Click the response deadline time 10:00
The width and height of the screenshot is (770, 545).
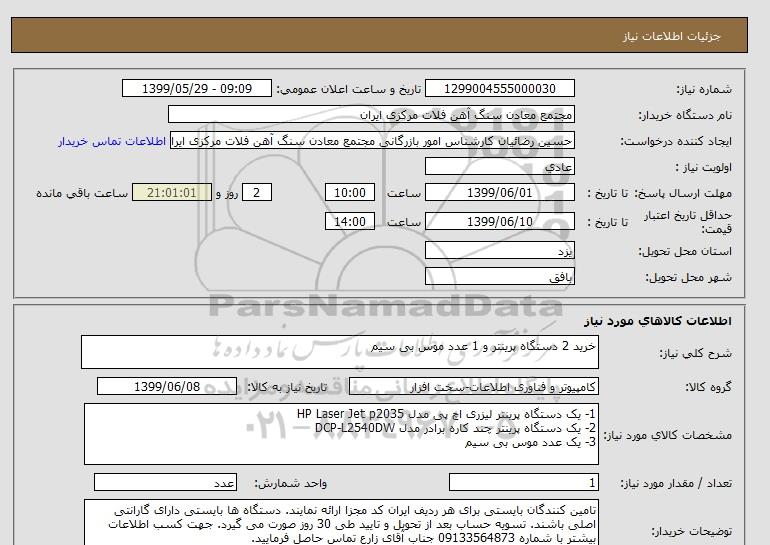pos(350,192)
